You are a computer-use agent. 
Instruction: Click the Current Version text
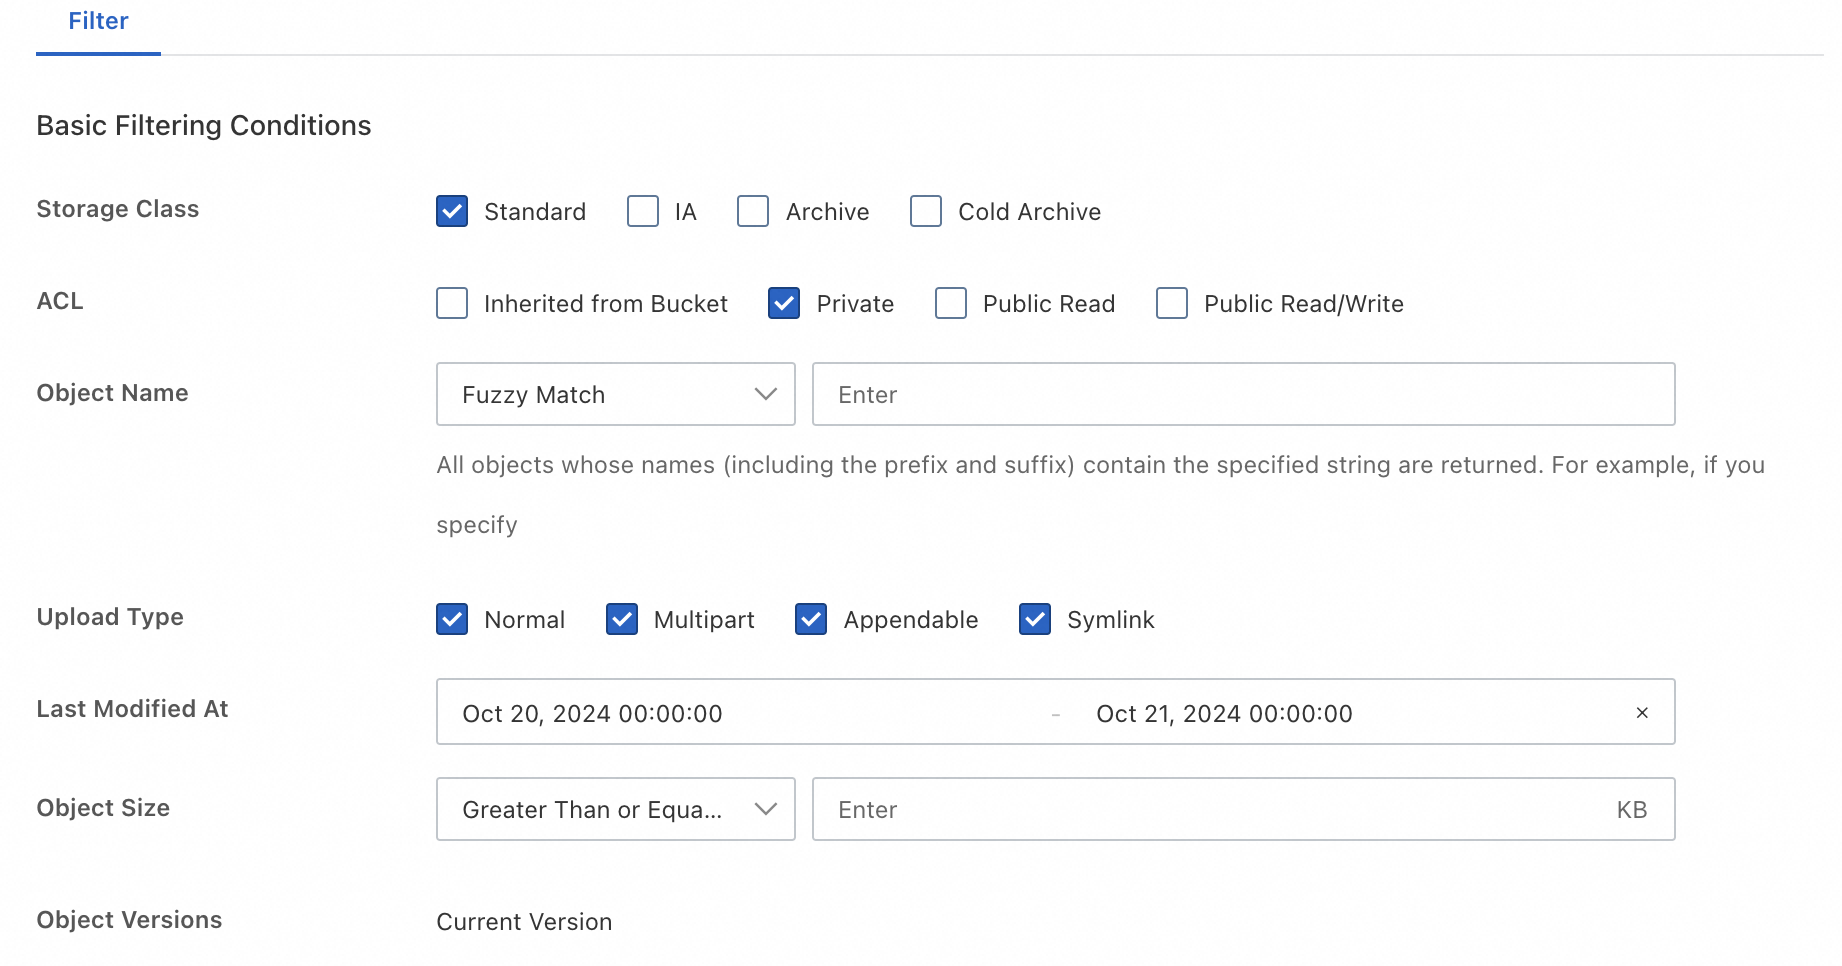524,921
